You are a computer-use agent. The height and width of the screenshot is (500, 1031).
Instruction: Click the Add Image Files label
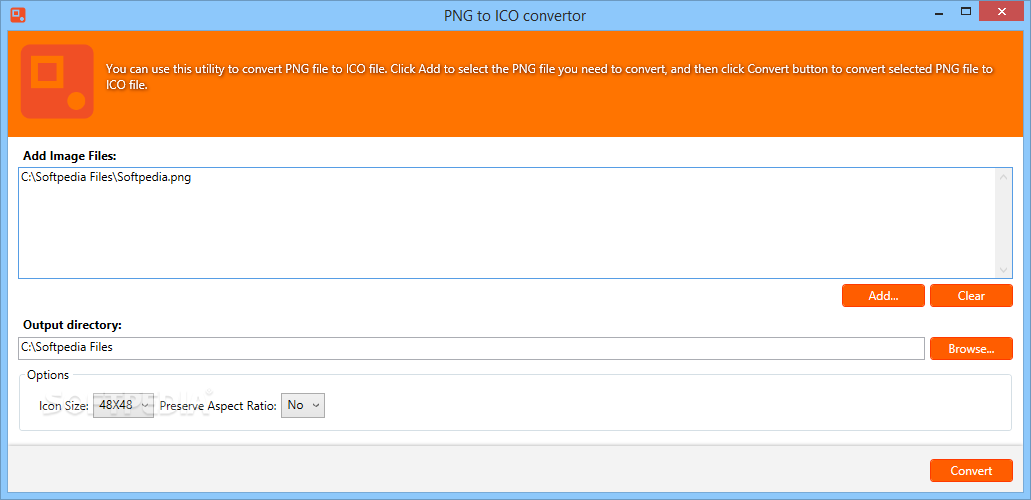coord(70,156)
